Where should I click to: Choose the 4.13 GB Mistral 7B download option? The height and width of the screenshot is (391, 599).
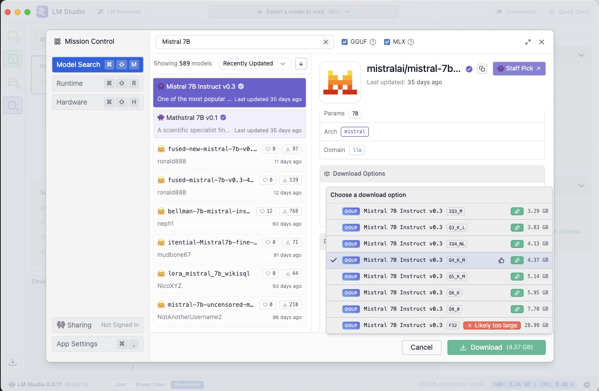point(439,244)
